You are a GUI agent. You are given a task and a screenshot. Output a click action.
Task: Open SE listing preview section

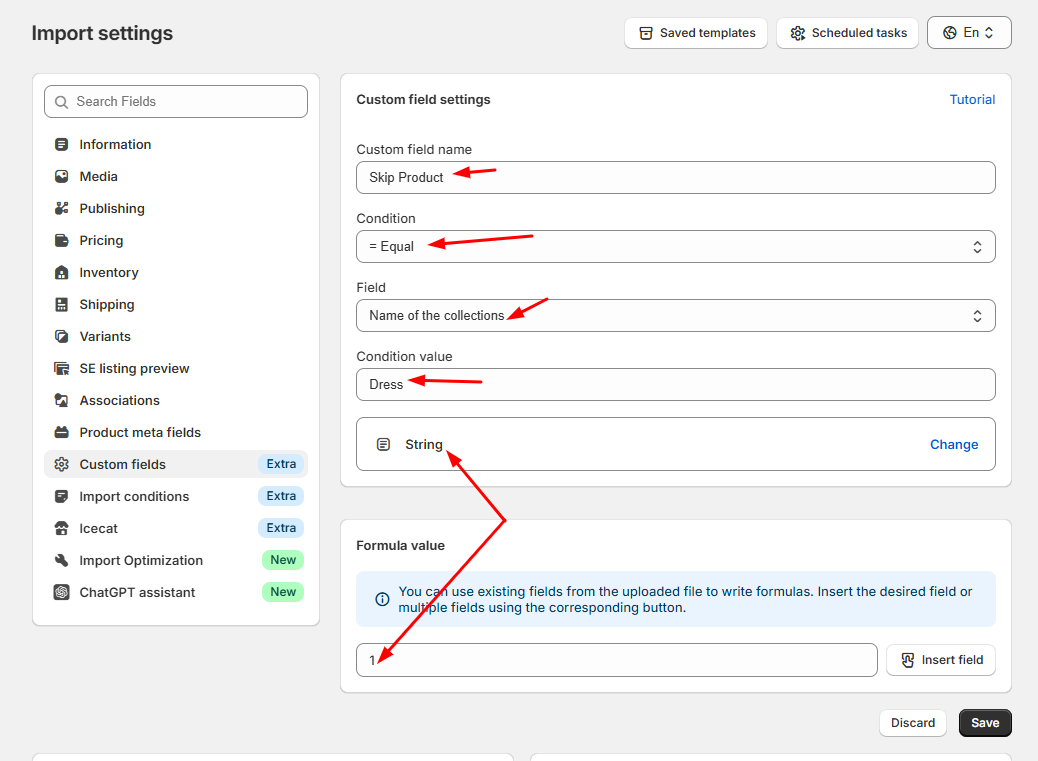[176, 369]
